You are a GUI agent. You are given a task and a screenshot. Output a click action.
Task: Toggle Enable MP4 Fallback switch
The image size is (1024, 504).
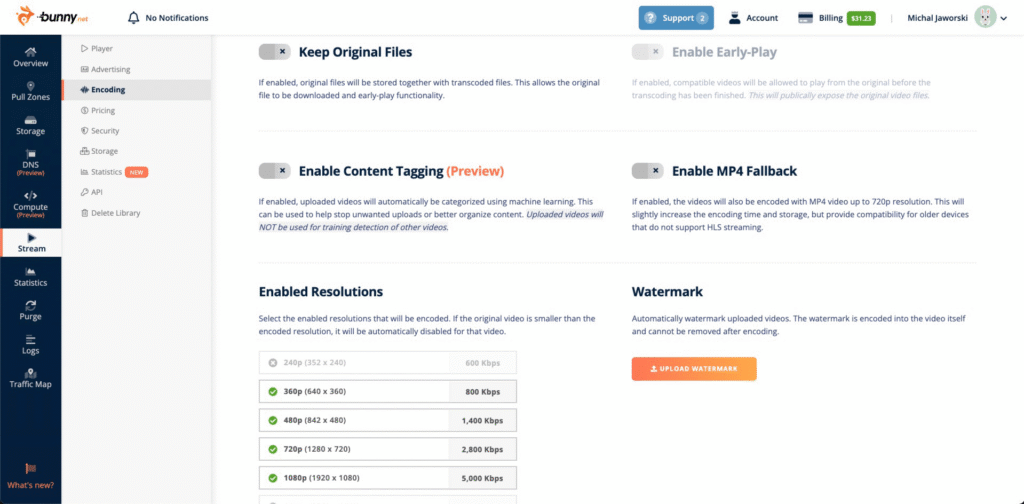point(647,171)
